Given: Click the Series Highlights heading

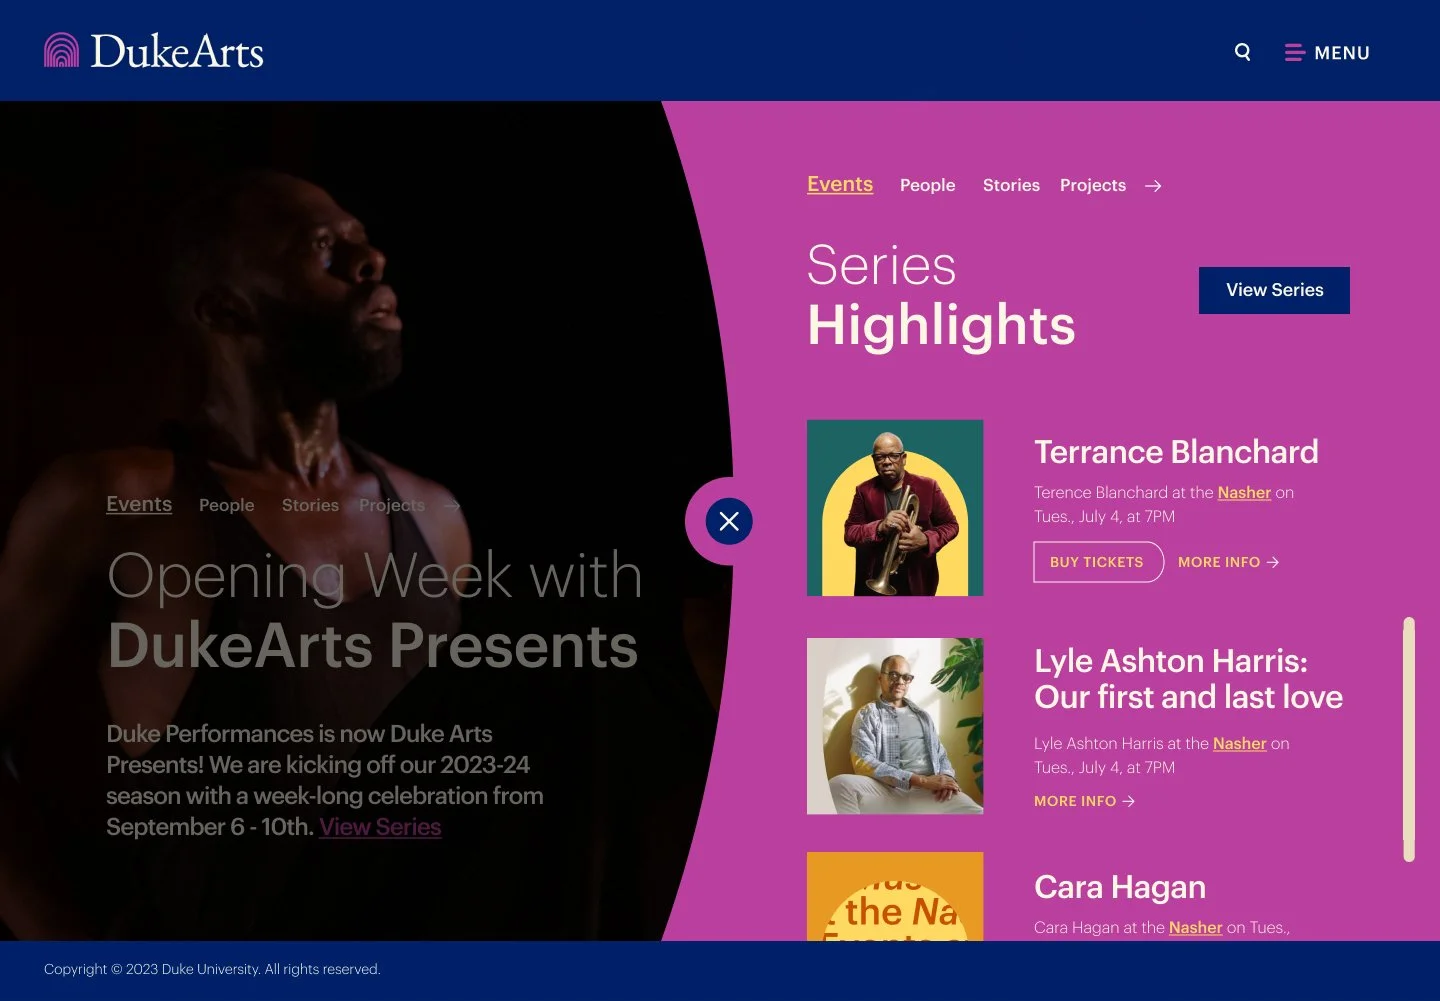Looking at the screenshot, I should 941,296.
